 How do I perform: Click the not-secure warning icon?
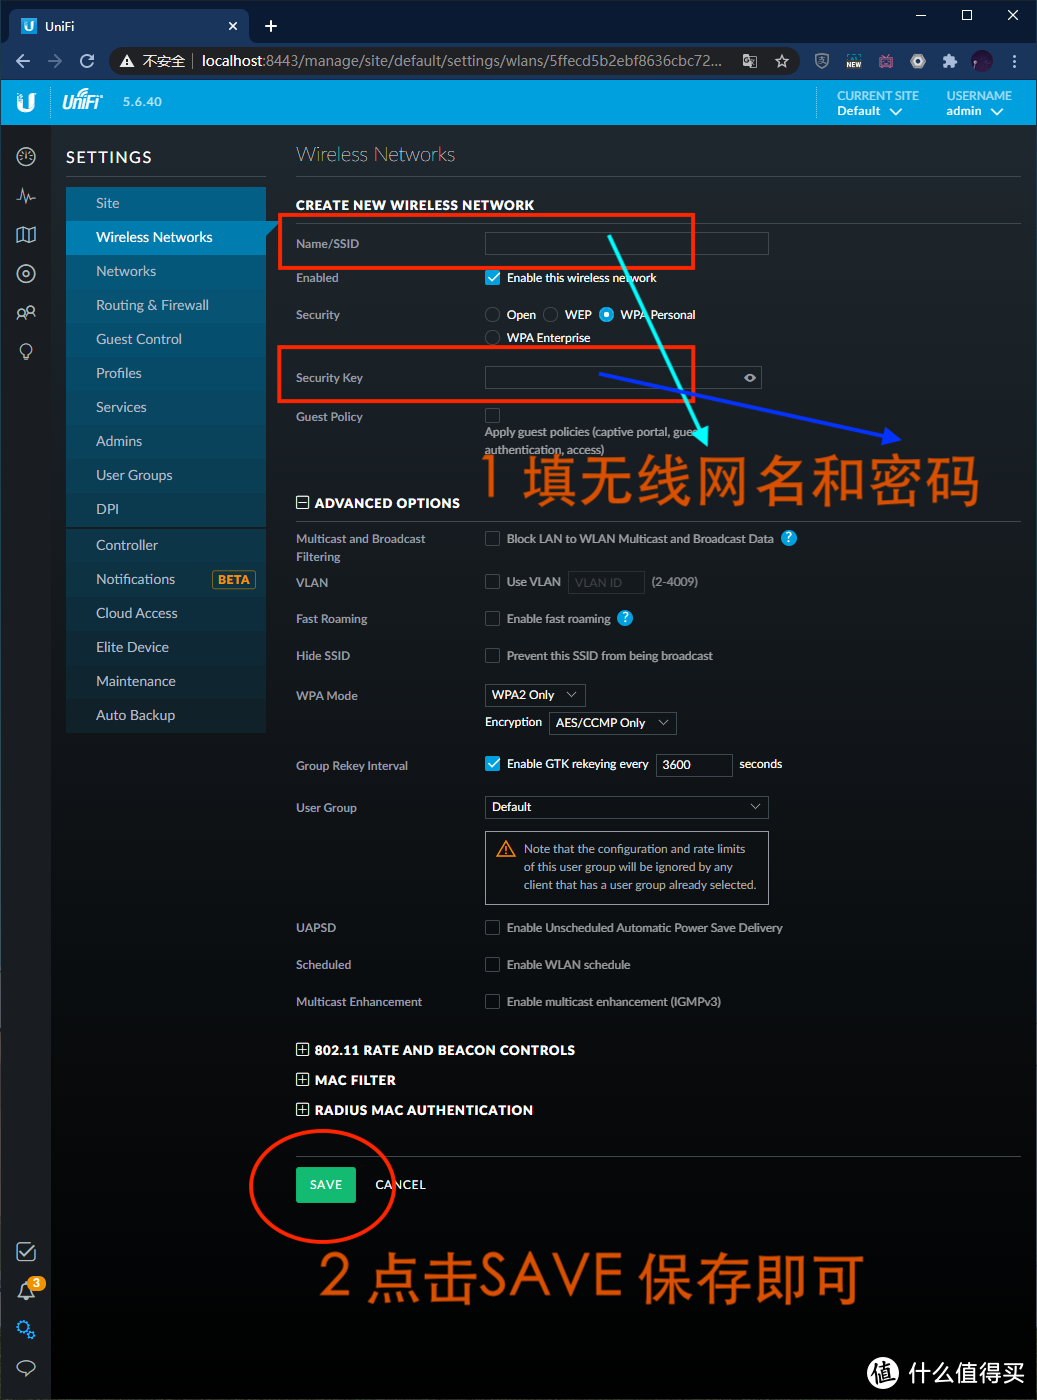(127, 61)
